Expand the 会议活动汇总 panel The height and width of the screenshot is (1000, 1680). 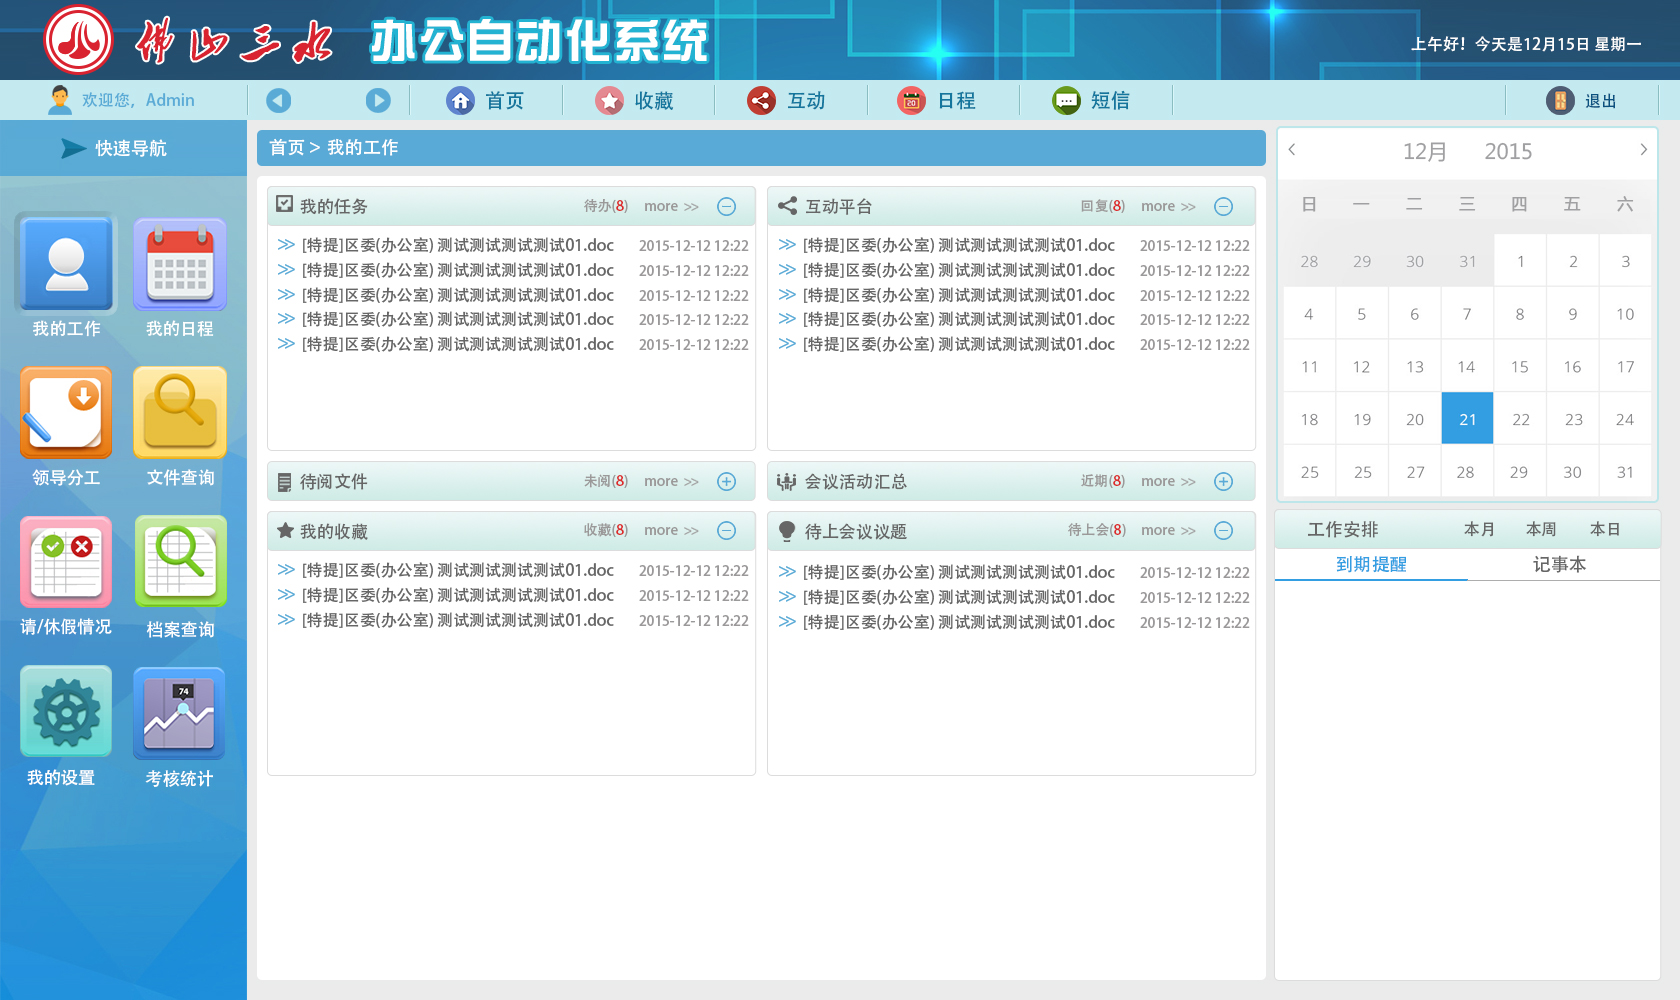coord(1223,481)
